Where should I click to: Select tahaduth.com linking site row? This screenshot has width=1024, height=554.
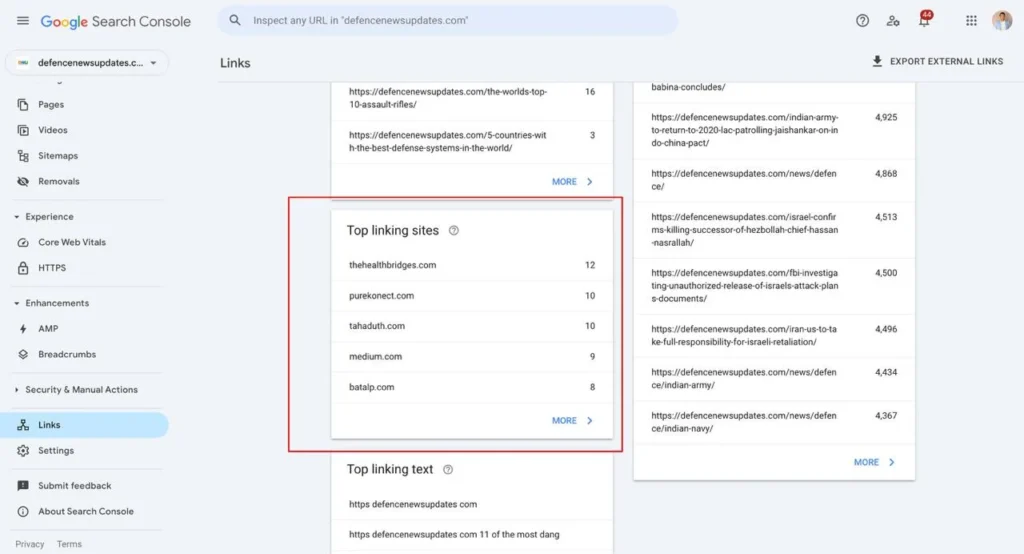click(472, 326)
